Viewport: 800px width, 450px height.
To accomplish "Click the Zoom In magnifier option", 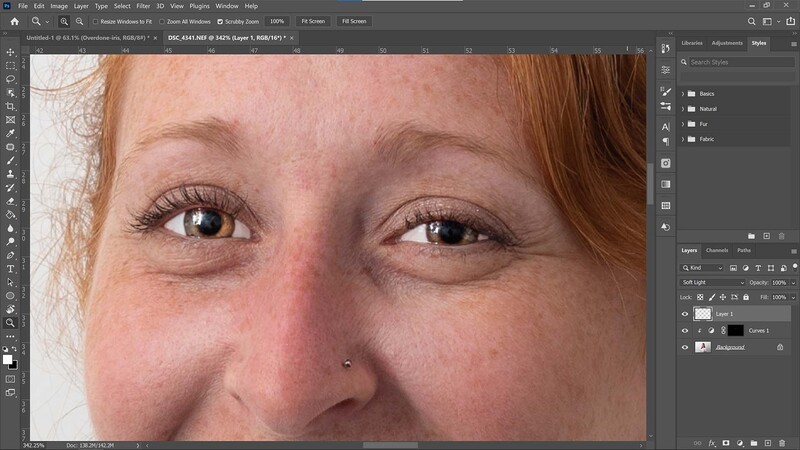I will [x=64, y=21].
